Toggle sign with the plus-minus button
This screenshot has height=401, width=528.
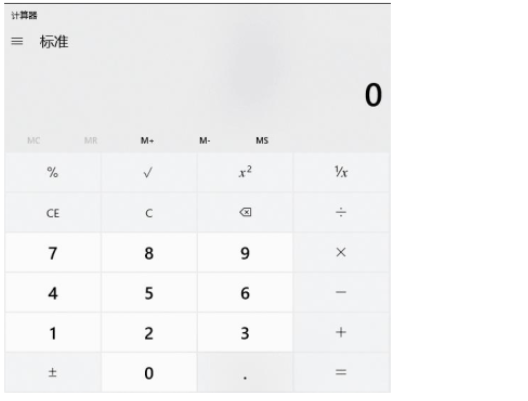(53, 373)
